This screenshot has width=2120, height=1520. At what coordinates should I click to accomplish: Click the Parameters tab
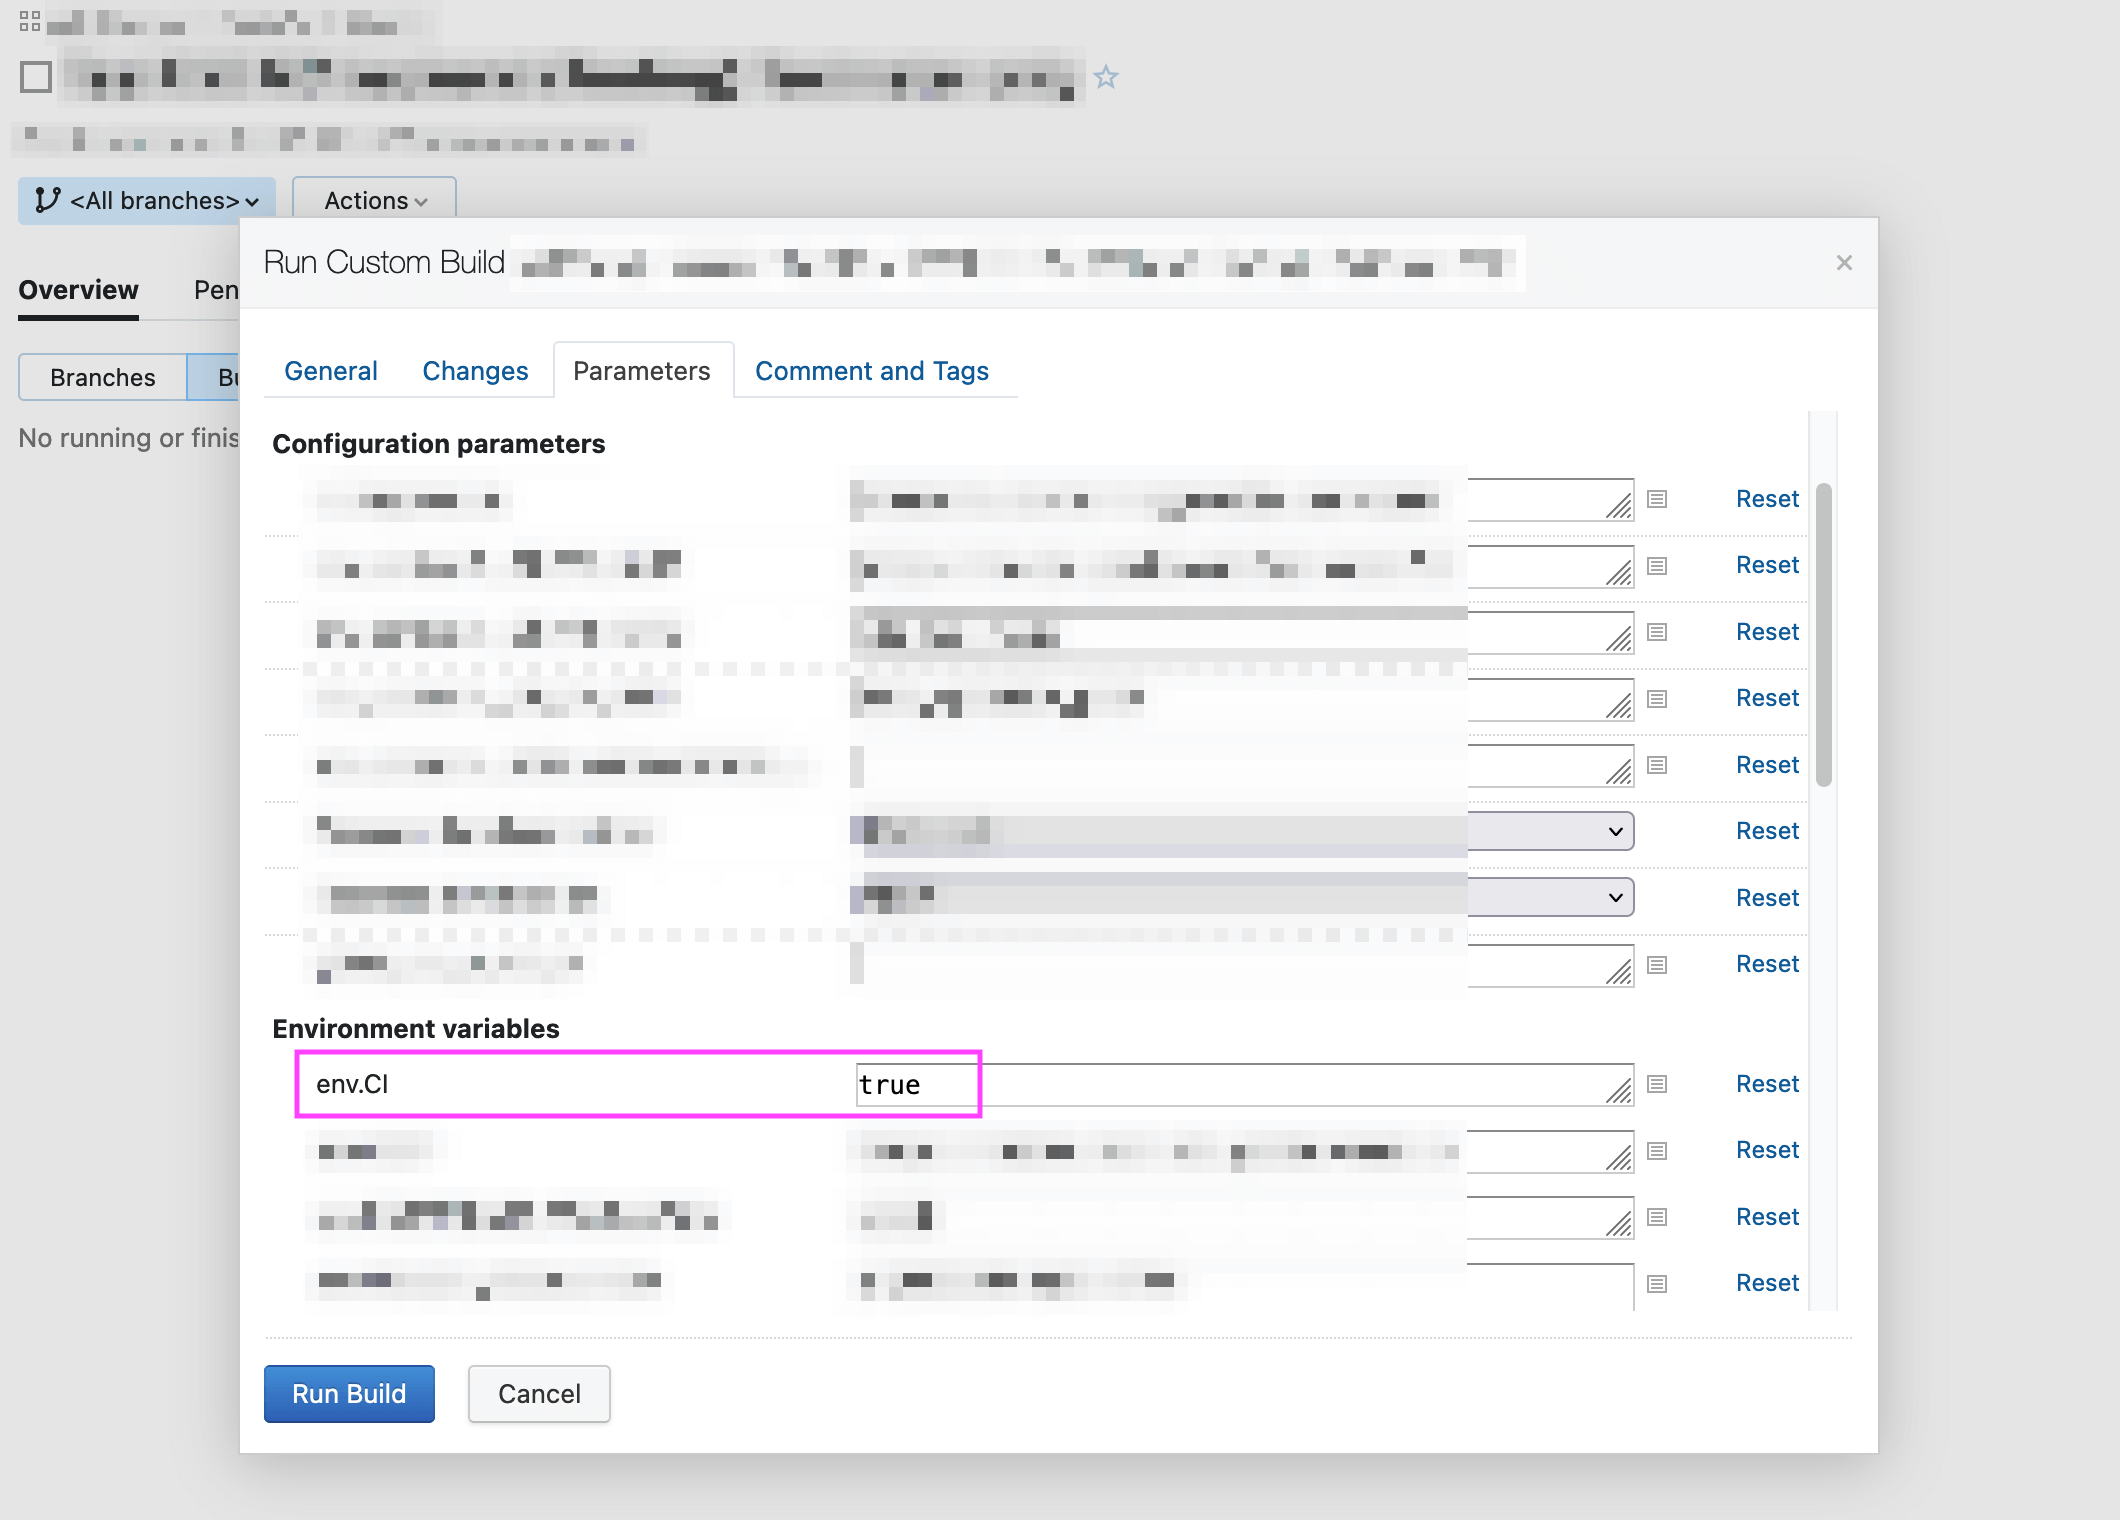(645, 370)
